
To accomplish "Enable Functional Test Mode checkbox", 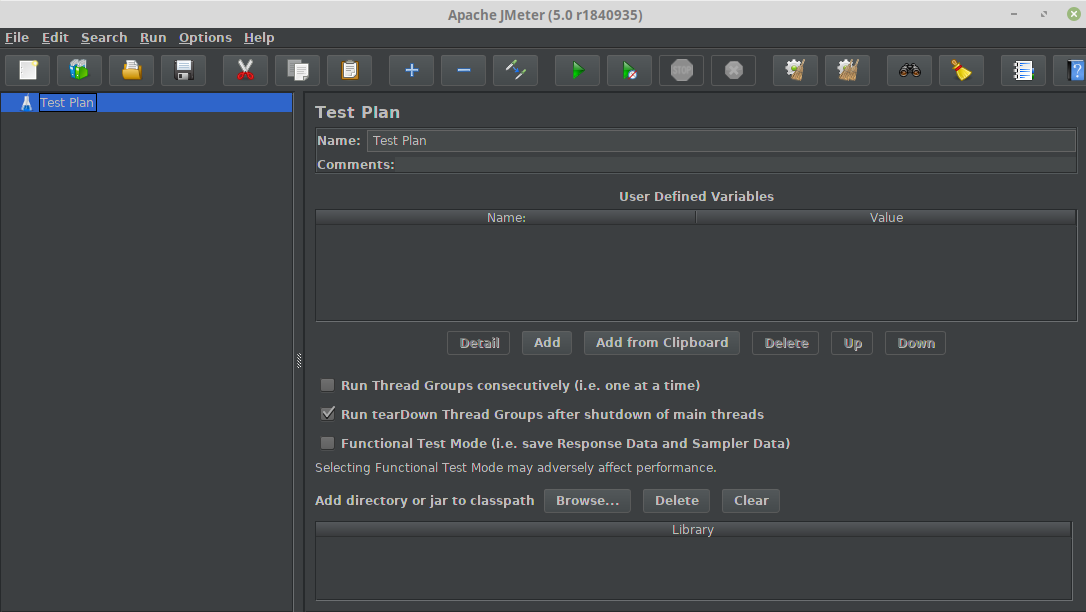I will point(328,443).
